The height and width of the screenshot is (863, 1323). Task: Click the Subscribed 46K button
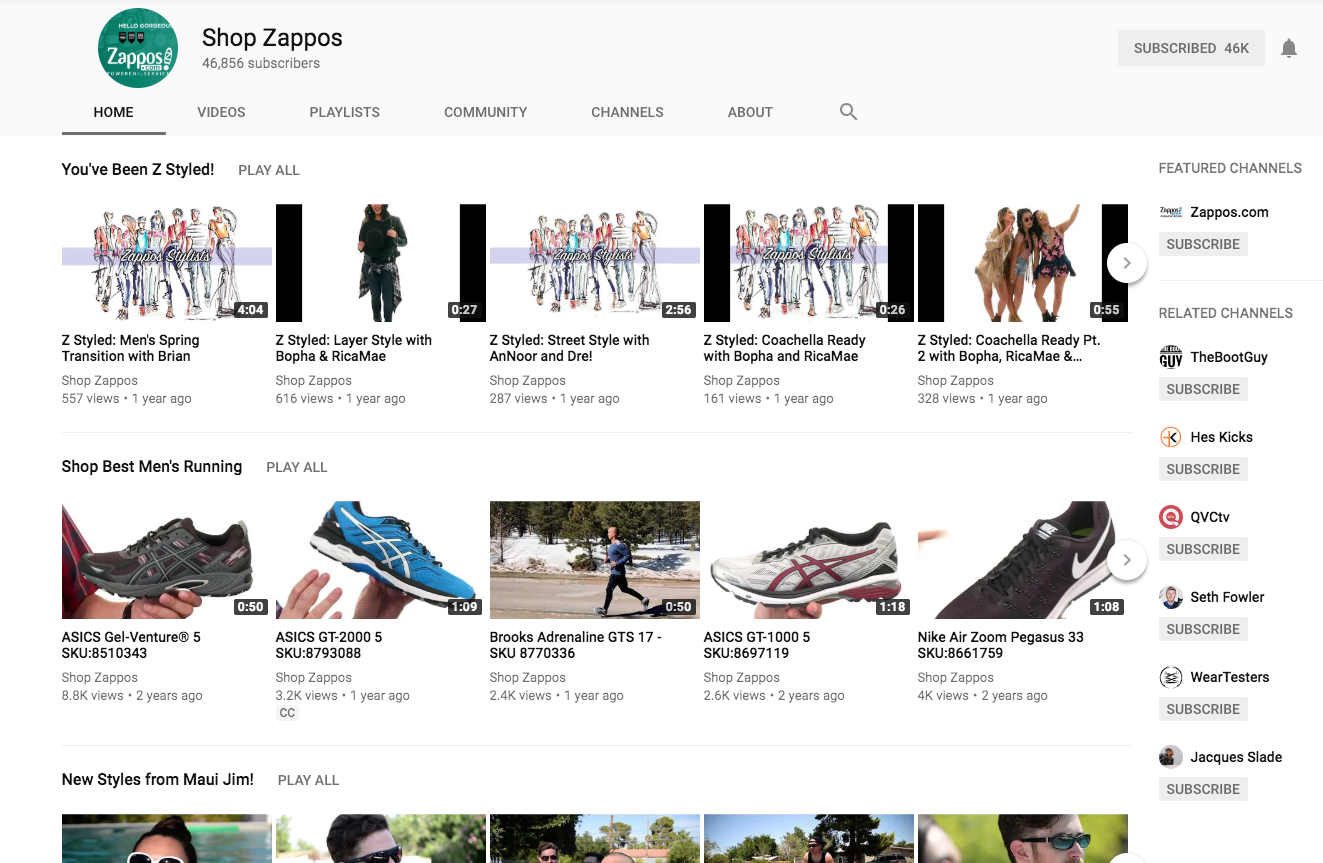tap(1191, 48)
